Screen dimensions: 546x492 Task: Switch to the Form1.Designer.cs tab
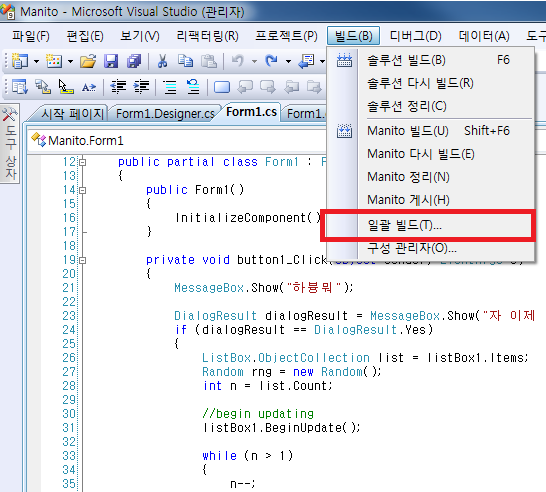click(165, 114)
